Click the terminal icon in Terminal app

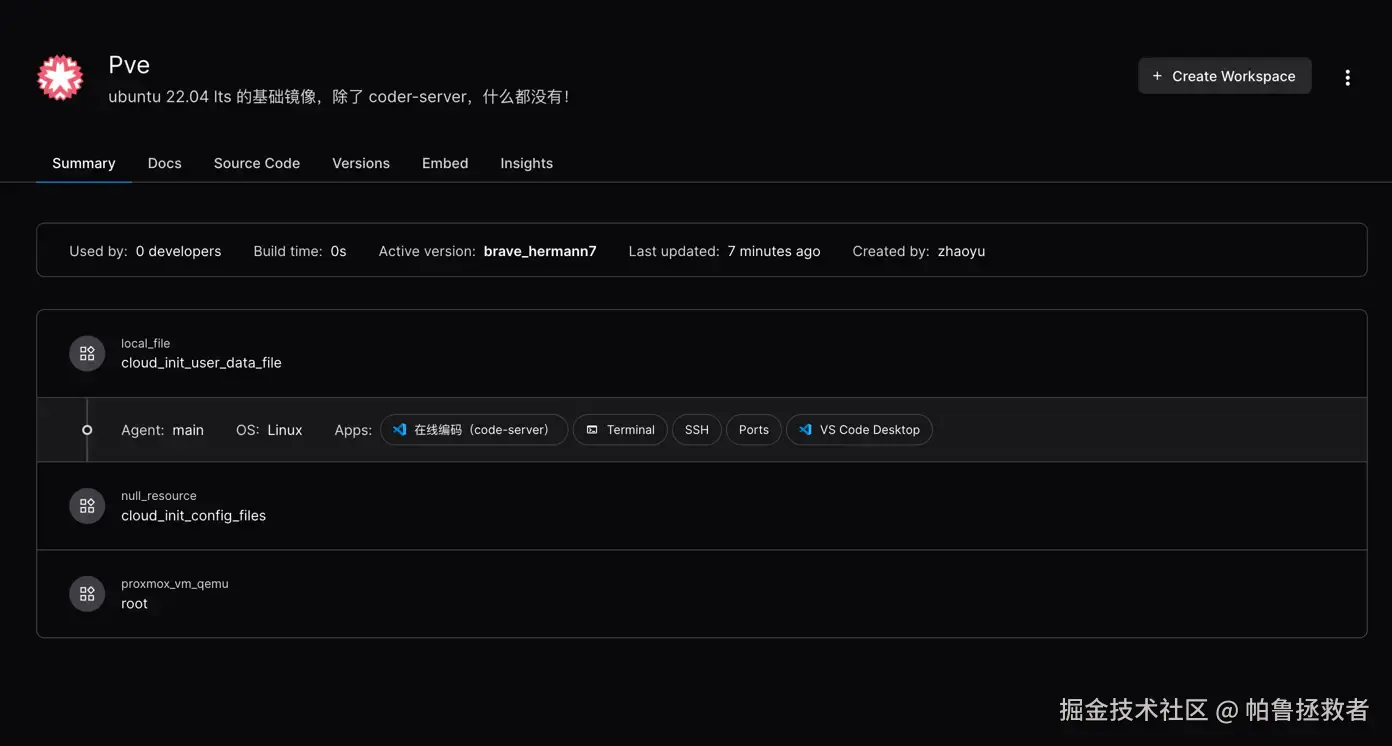(x=592, y=430)
